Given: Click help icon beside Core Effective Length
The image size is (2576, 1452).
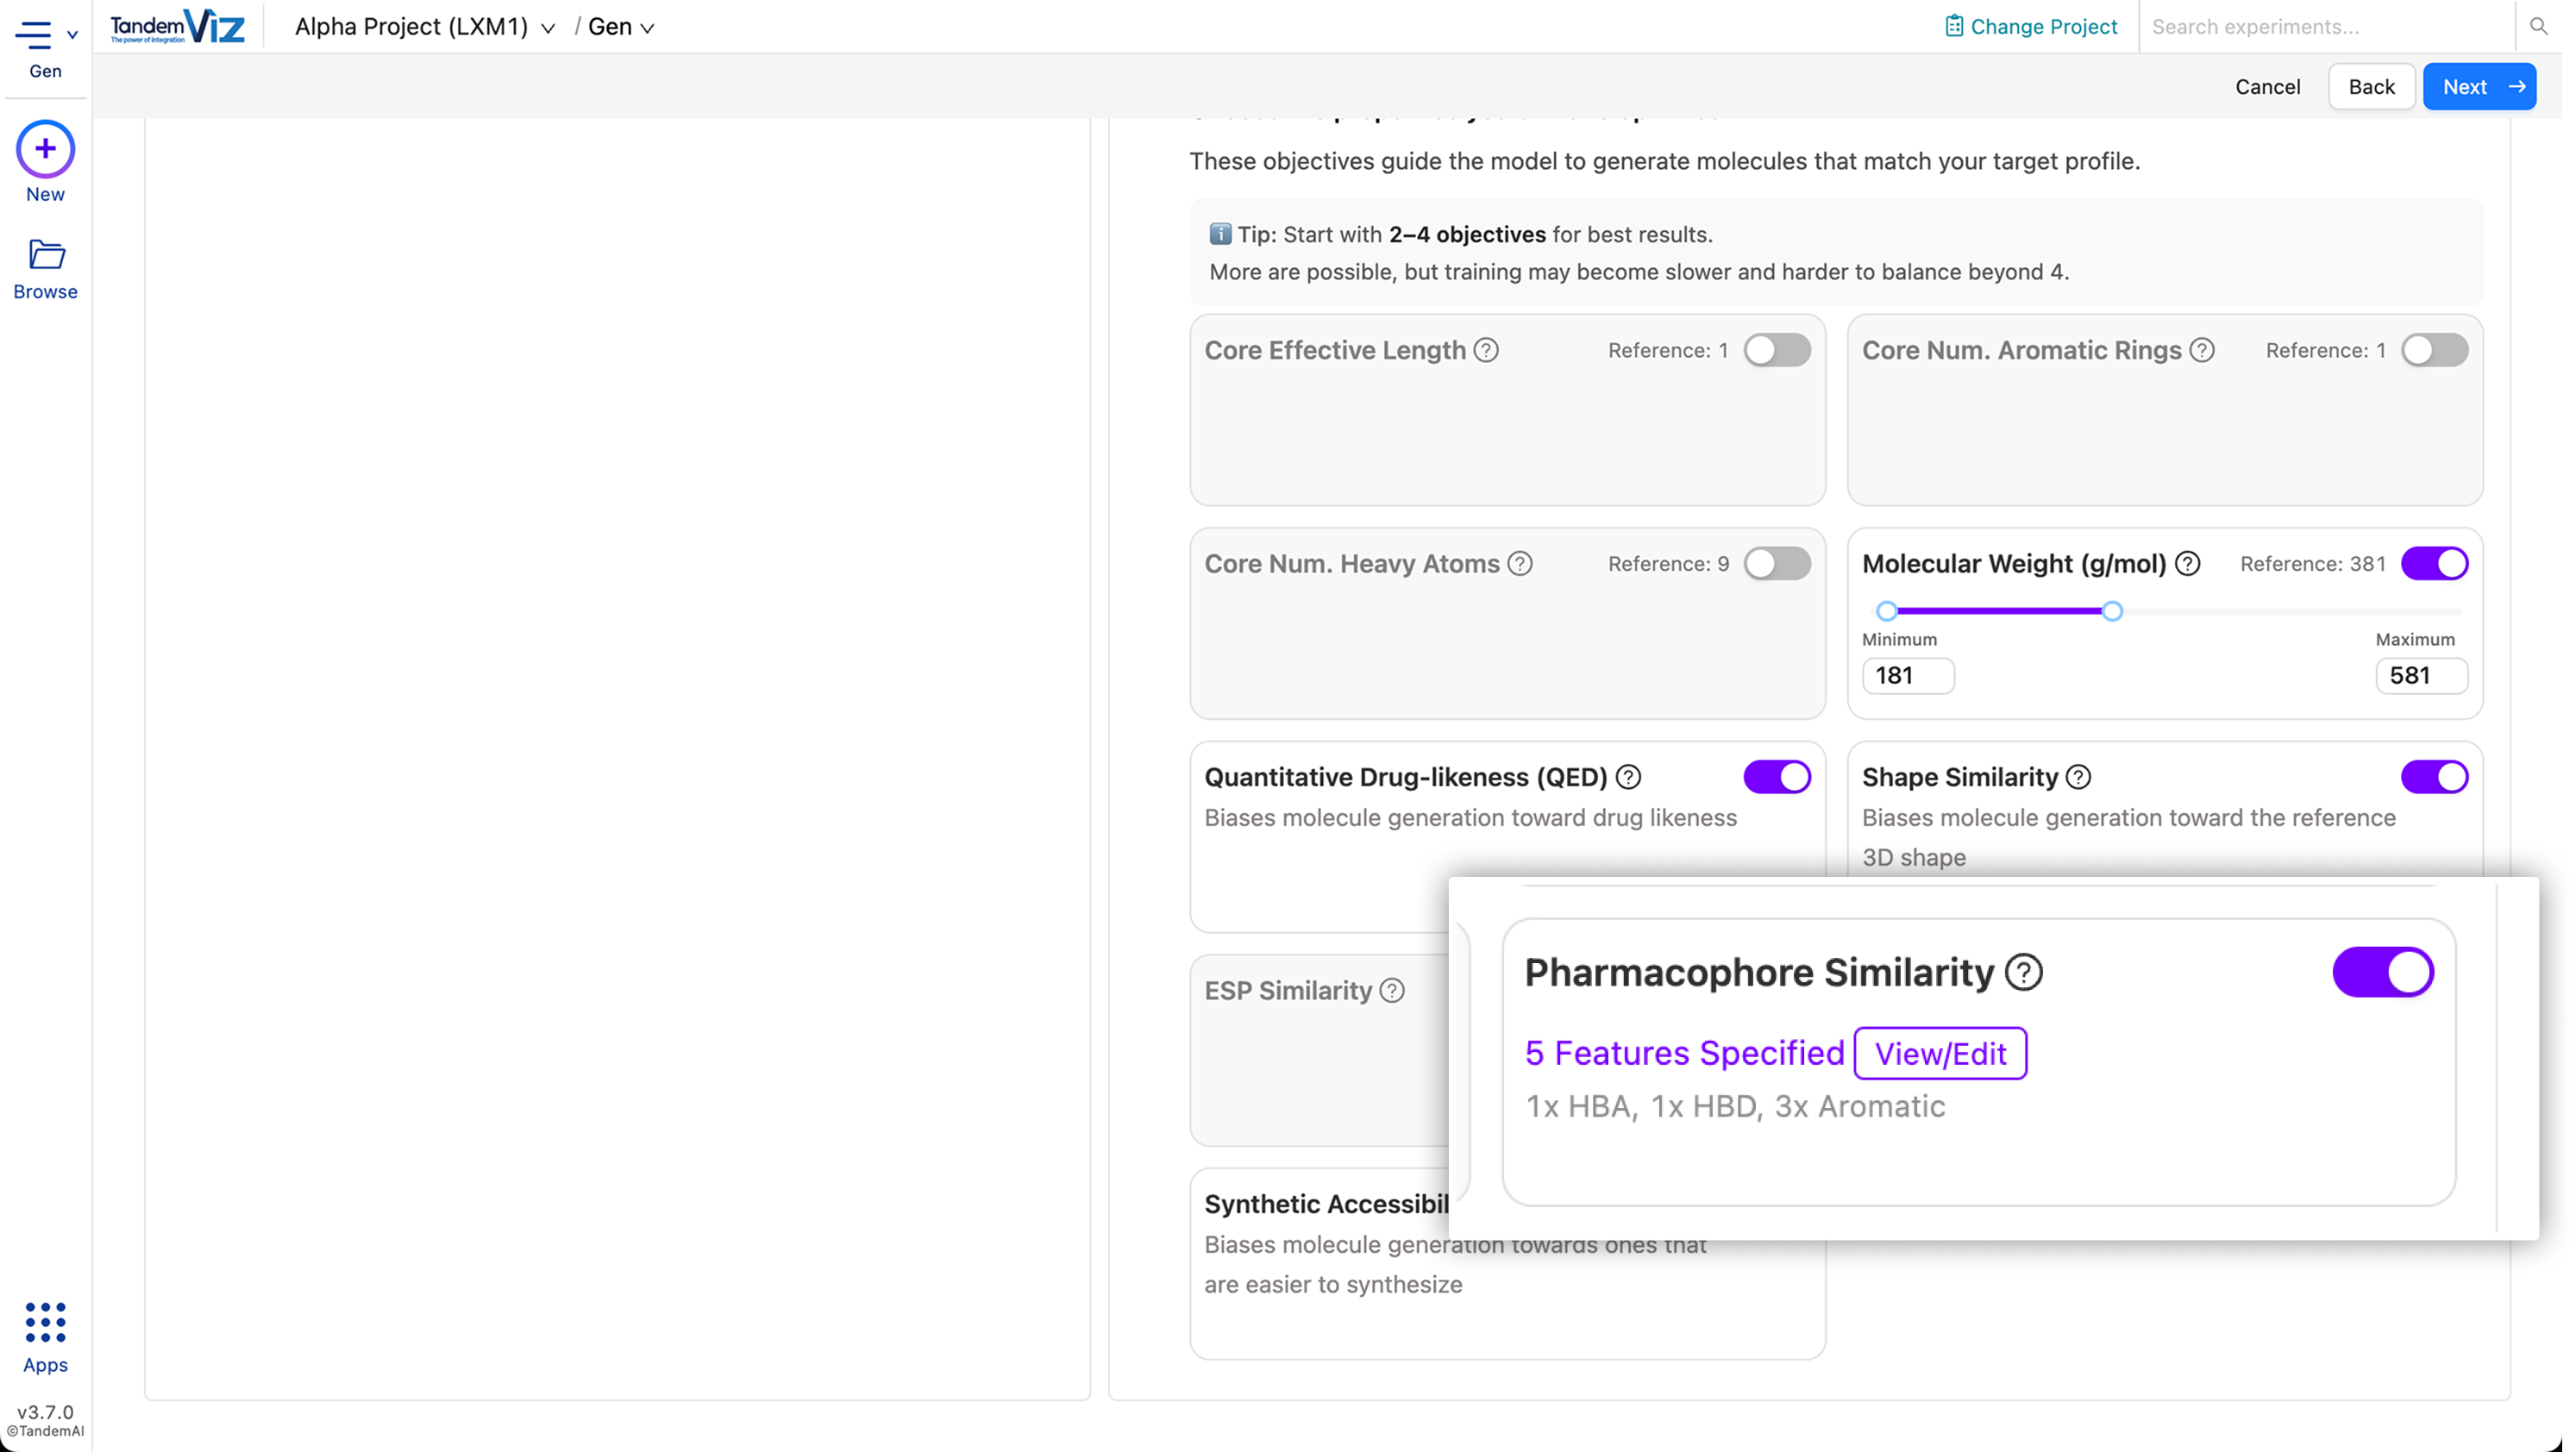Looking at the screenshot, I should pos(1486,350).
